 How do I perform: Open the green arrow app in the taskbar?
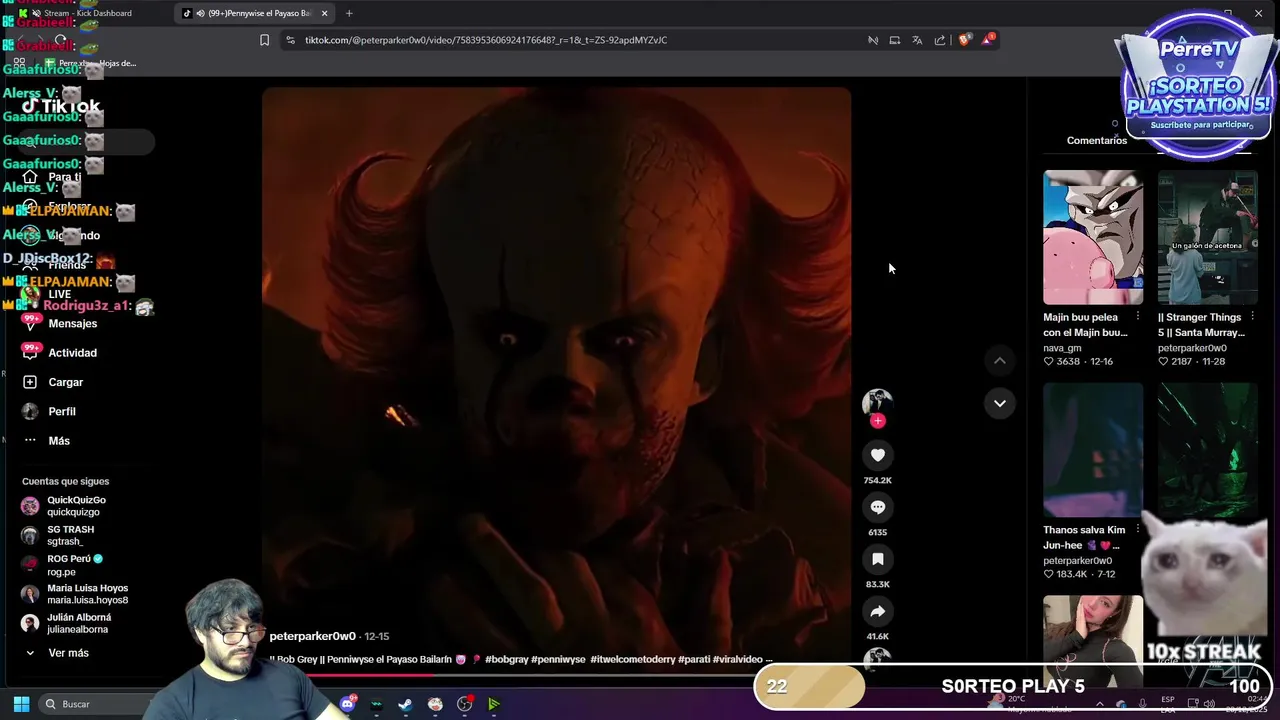[x=494, y=704]
